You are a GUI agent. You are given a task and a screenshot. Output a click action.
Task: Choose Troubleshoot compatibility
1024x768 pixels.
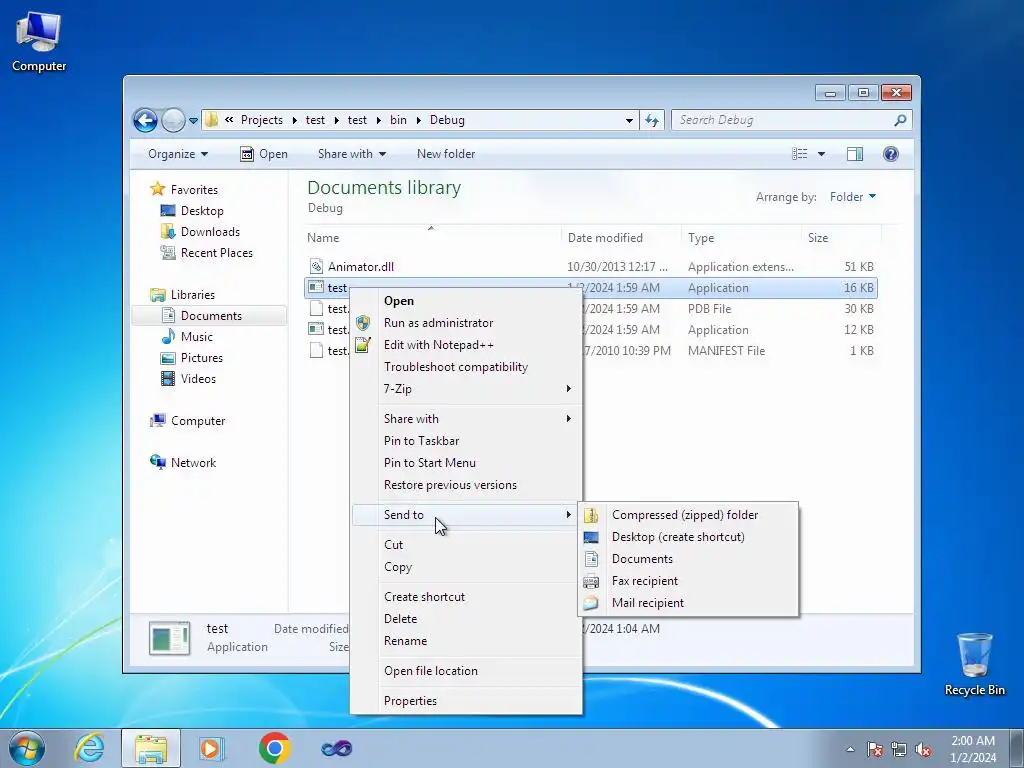pyautogui.click(x=466, y=367)
